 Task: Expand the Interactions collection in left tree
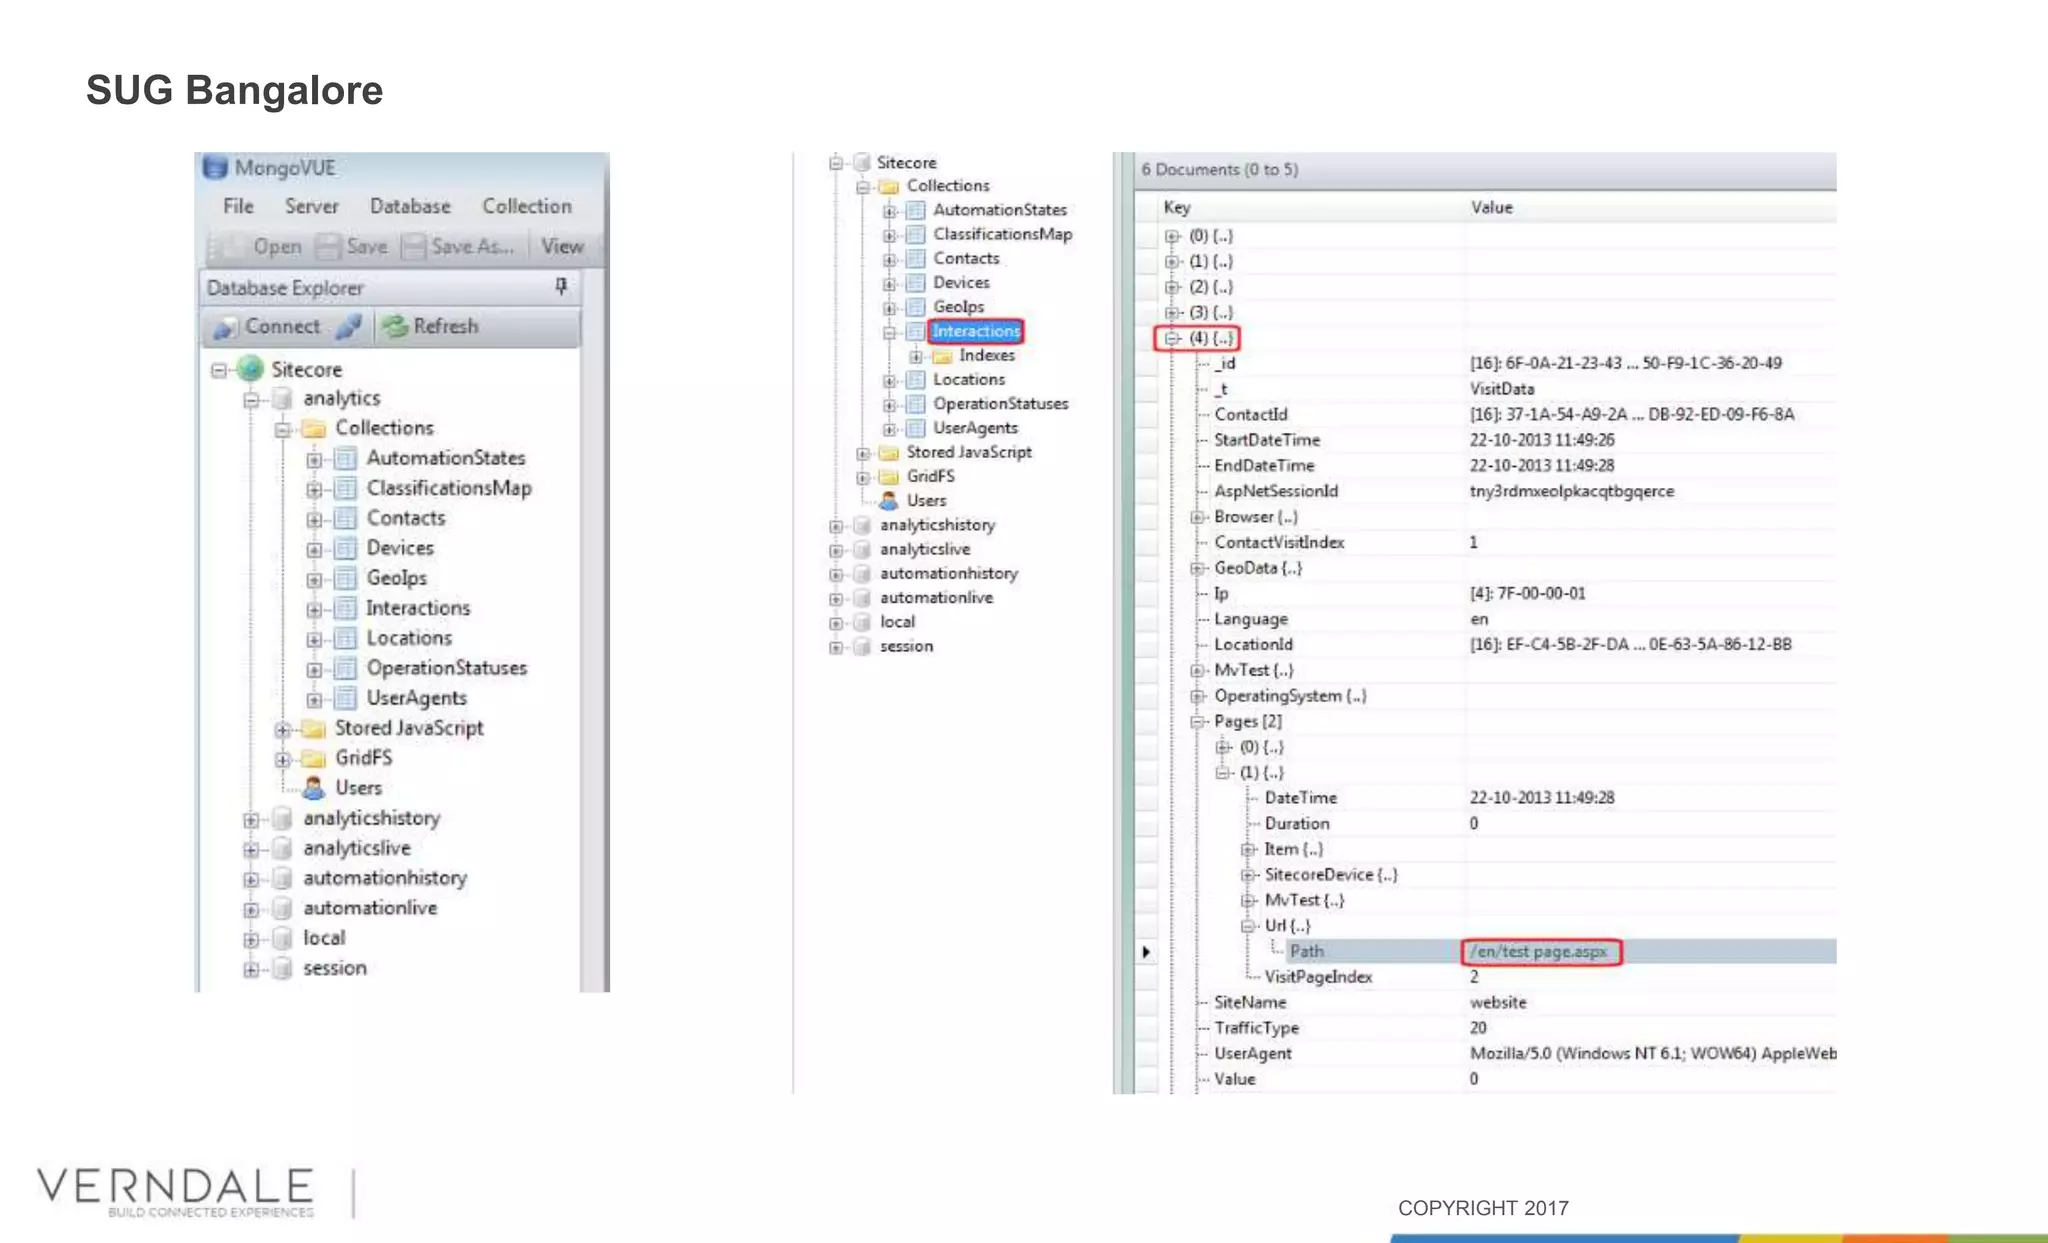tap(314, 609)
